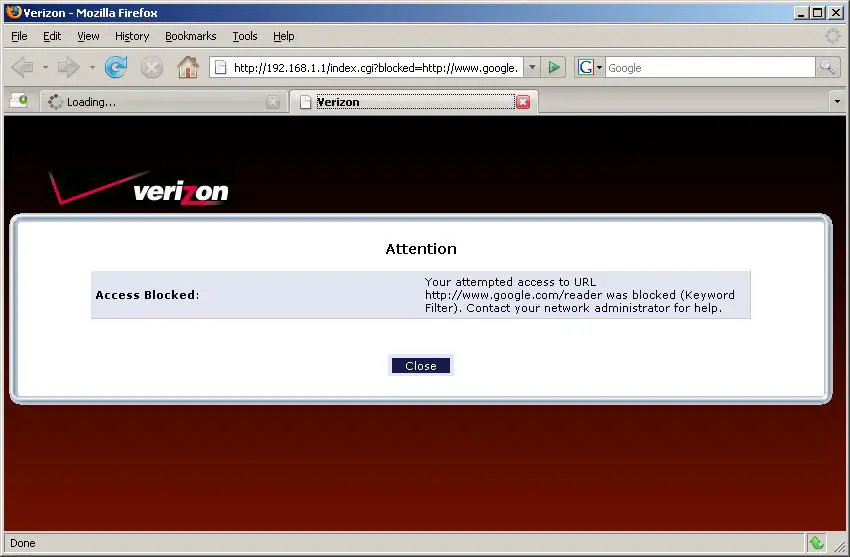Click the Attention heading

pyautogui.click(x=421, y=249)
